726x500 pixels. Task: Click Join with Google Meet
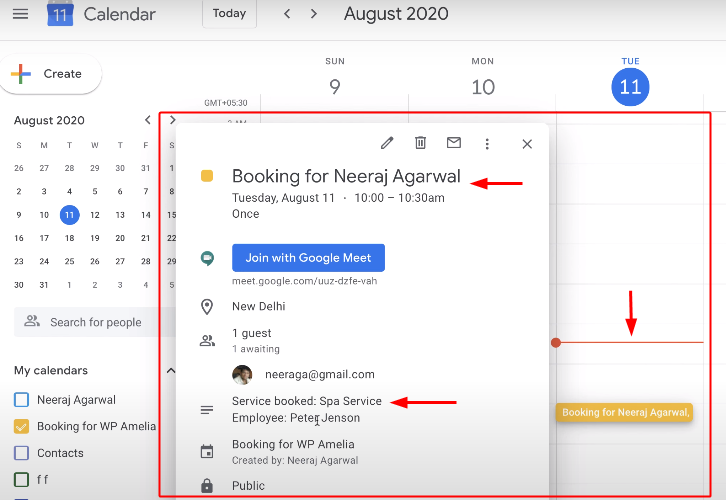(x=308, y=258)
